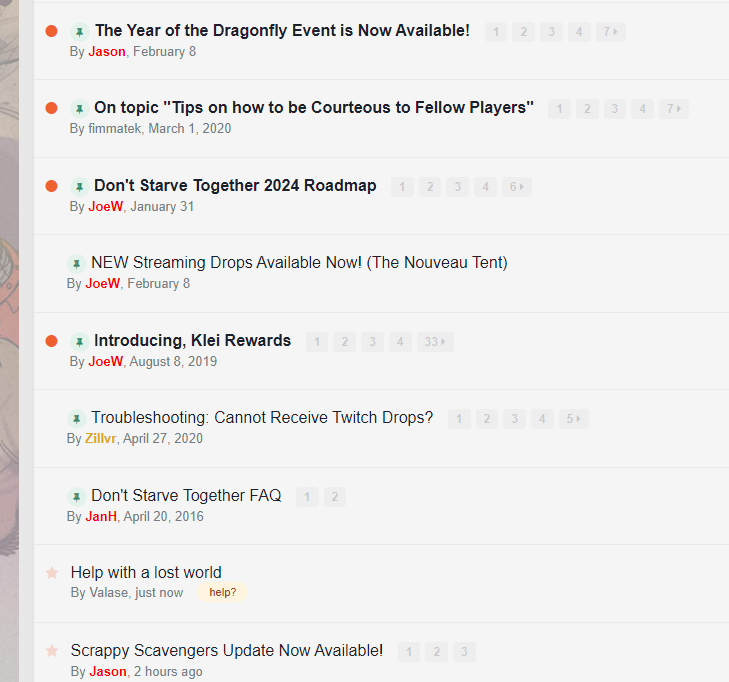Jump to last page 7 of Dragonfly Event topic
Viewport: 729px width, 682px height.
[x=610, y=32]
